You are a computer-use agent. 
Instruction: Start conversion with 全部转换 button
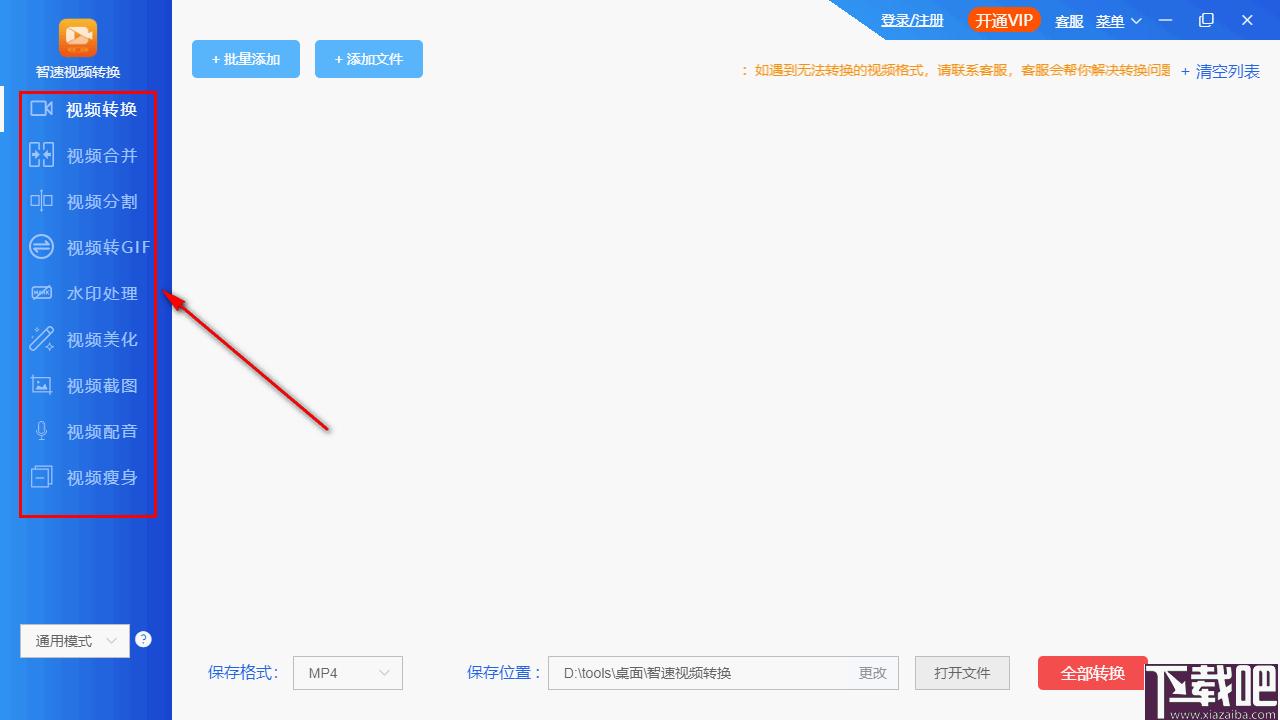1093,673
